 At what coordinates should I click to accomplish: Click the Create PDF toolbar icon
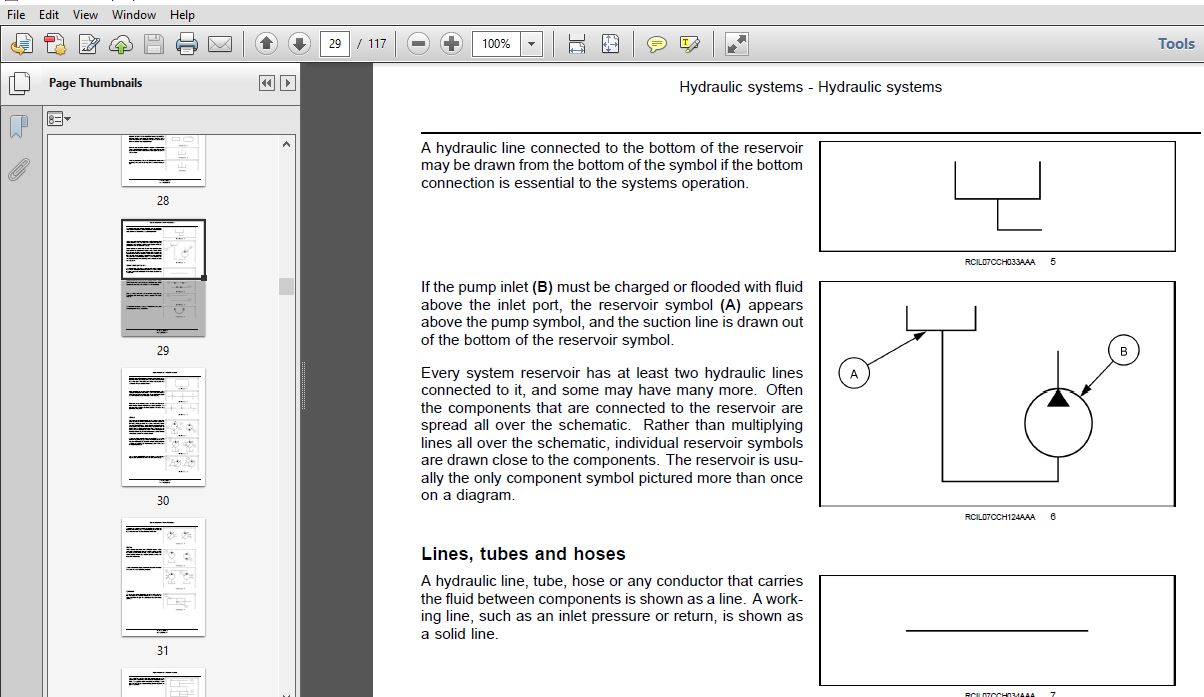22,44
